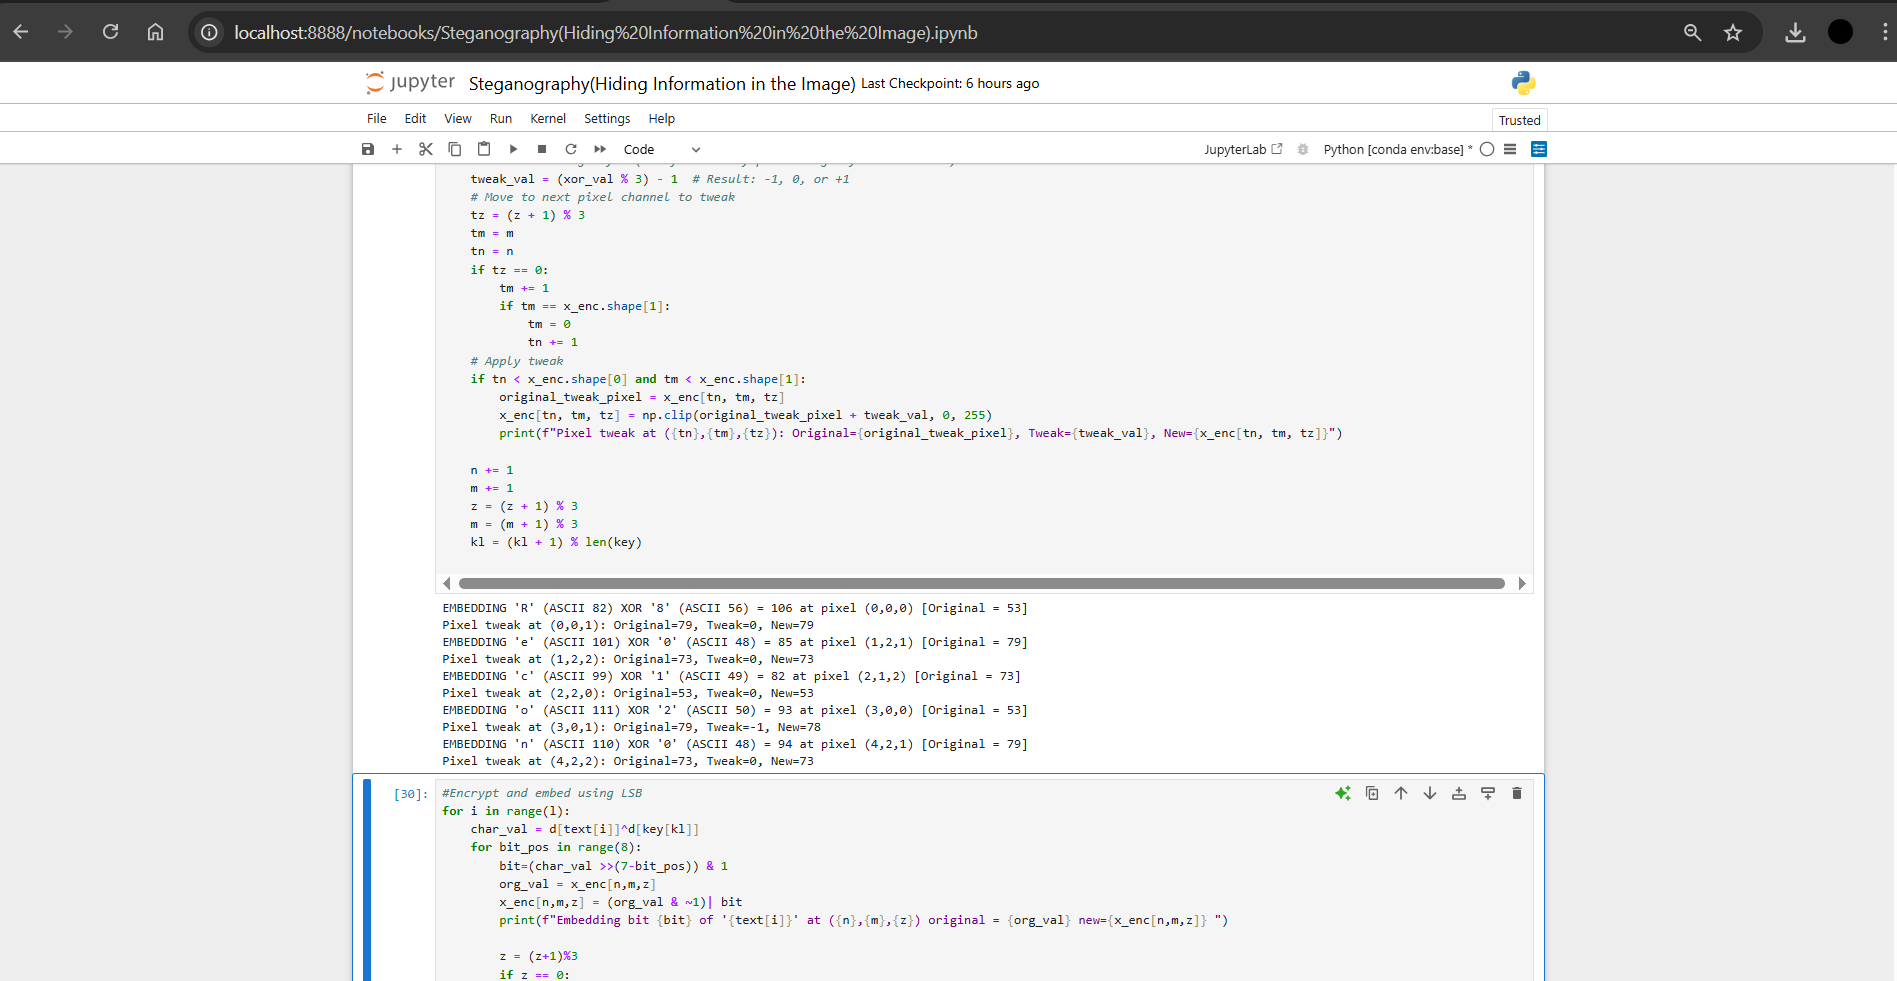Click the '#Encrypt and embed using LSB' comment line
1897x981 pixels.
[x=542, y=793]
